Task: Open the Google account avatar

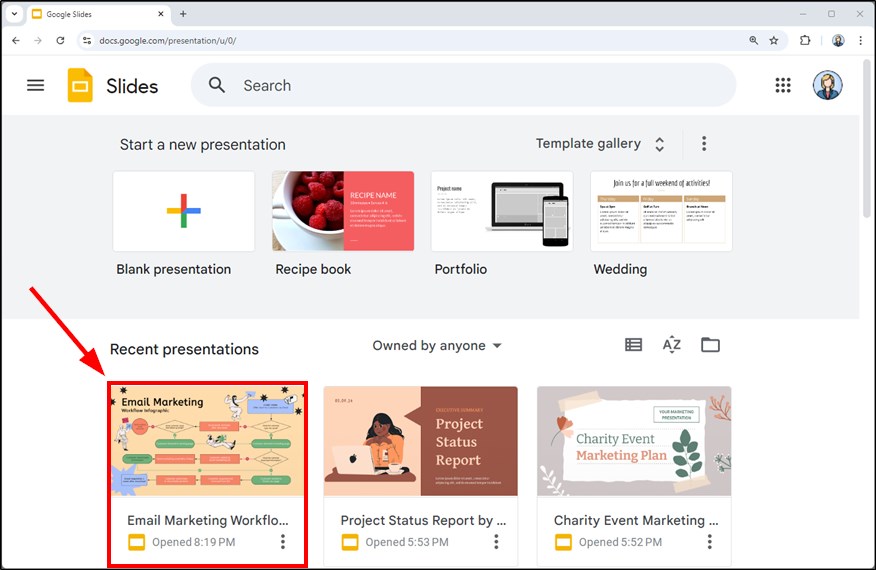Action: point(827,85)
